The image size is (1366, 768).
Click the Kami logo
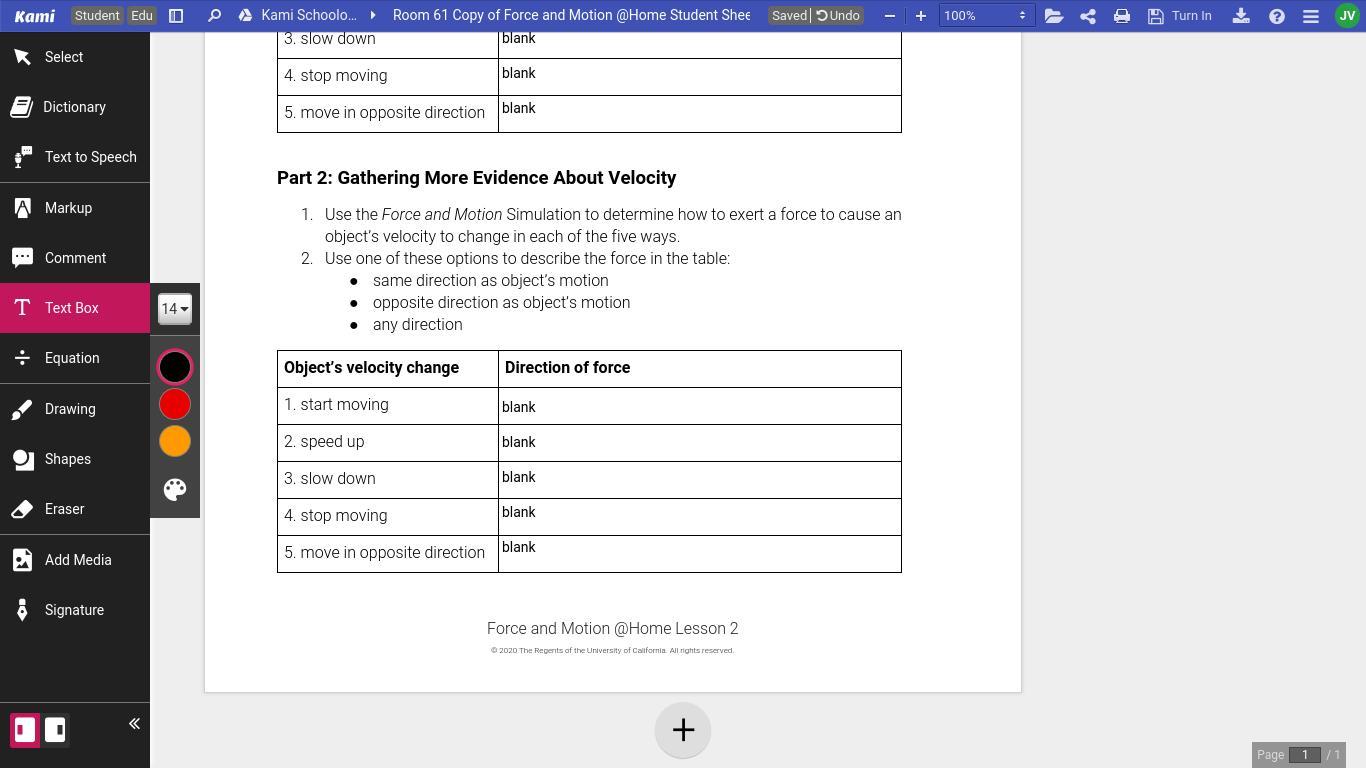(35, 16)
